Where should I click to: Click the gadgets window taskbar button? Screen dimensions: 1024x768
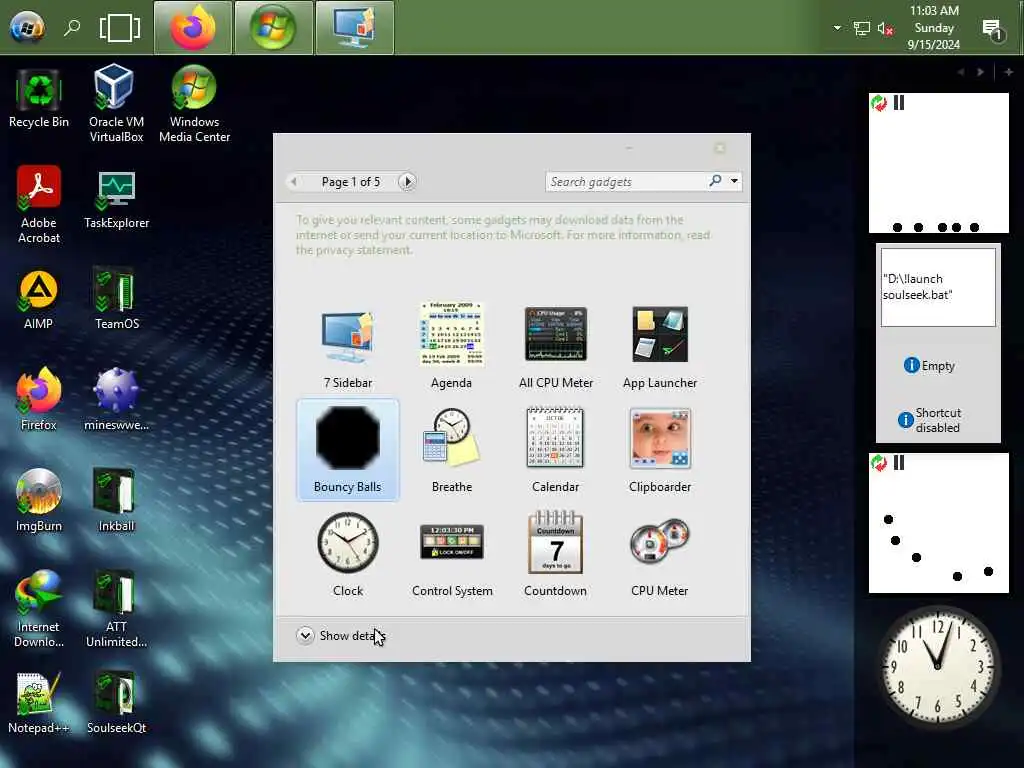[355, 27]
